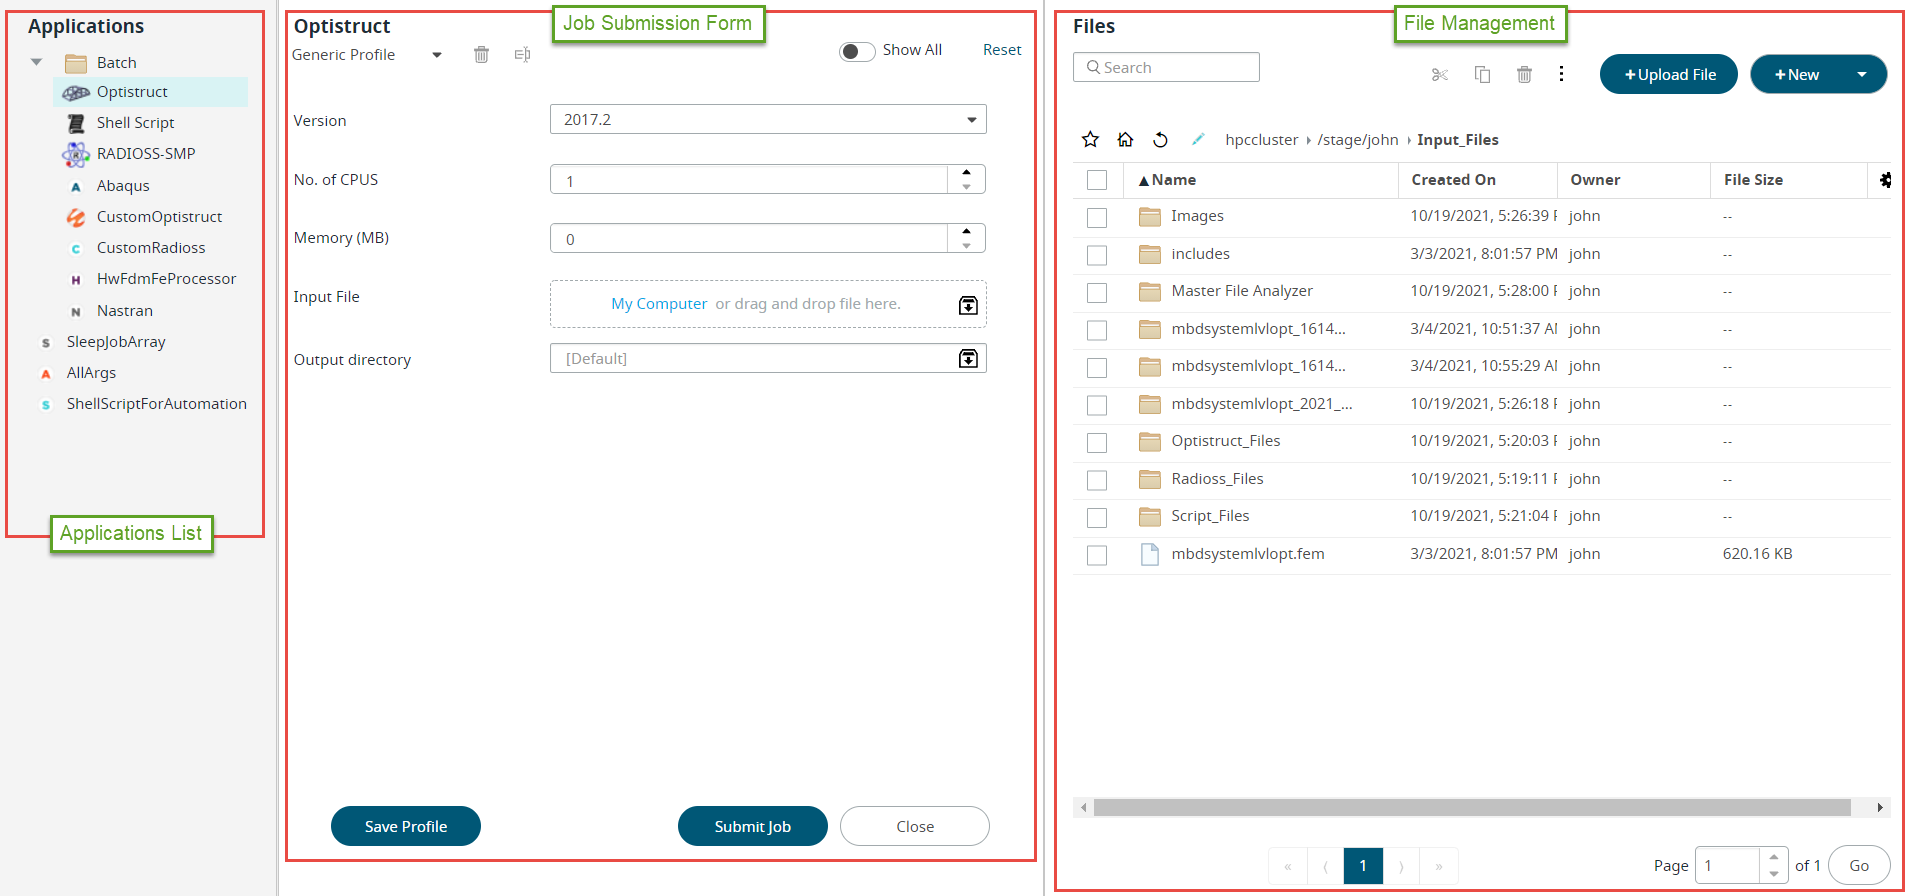Open the Version 2017.2 dropdown

pos(768,119)
